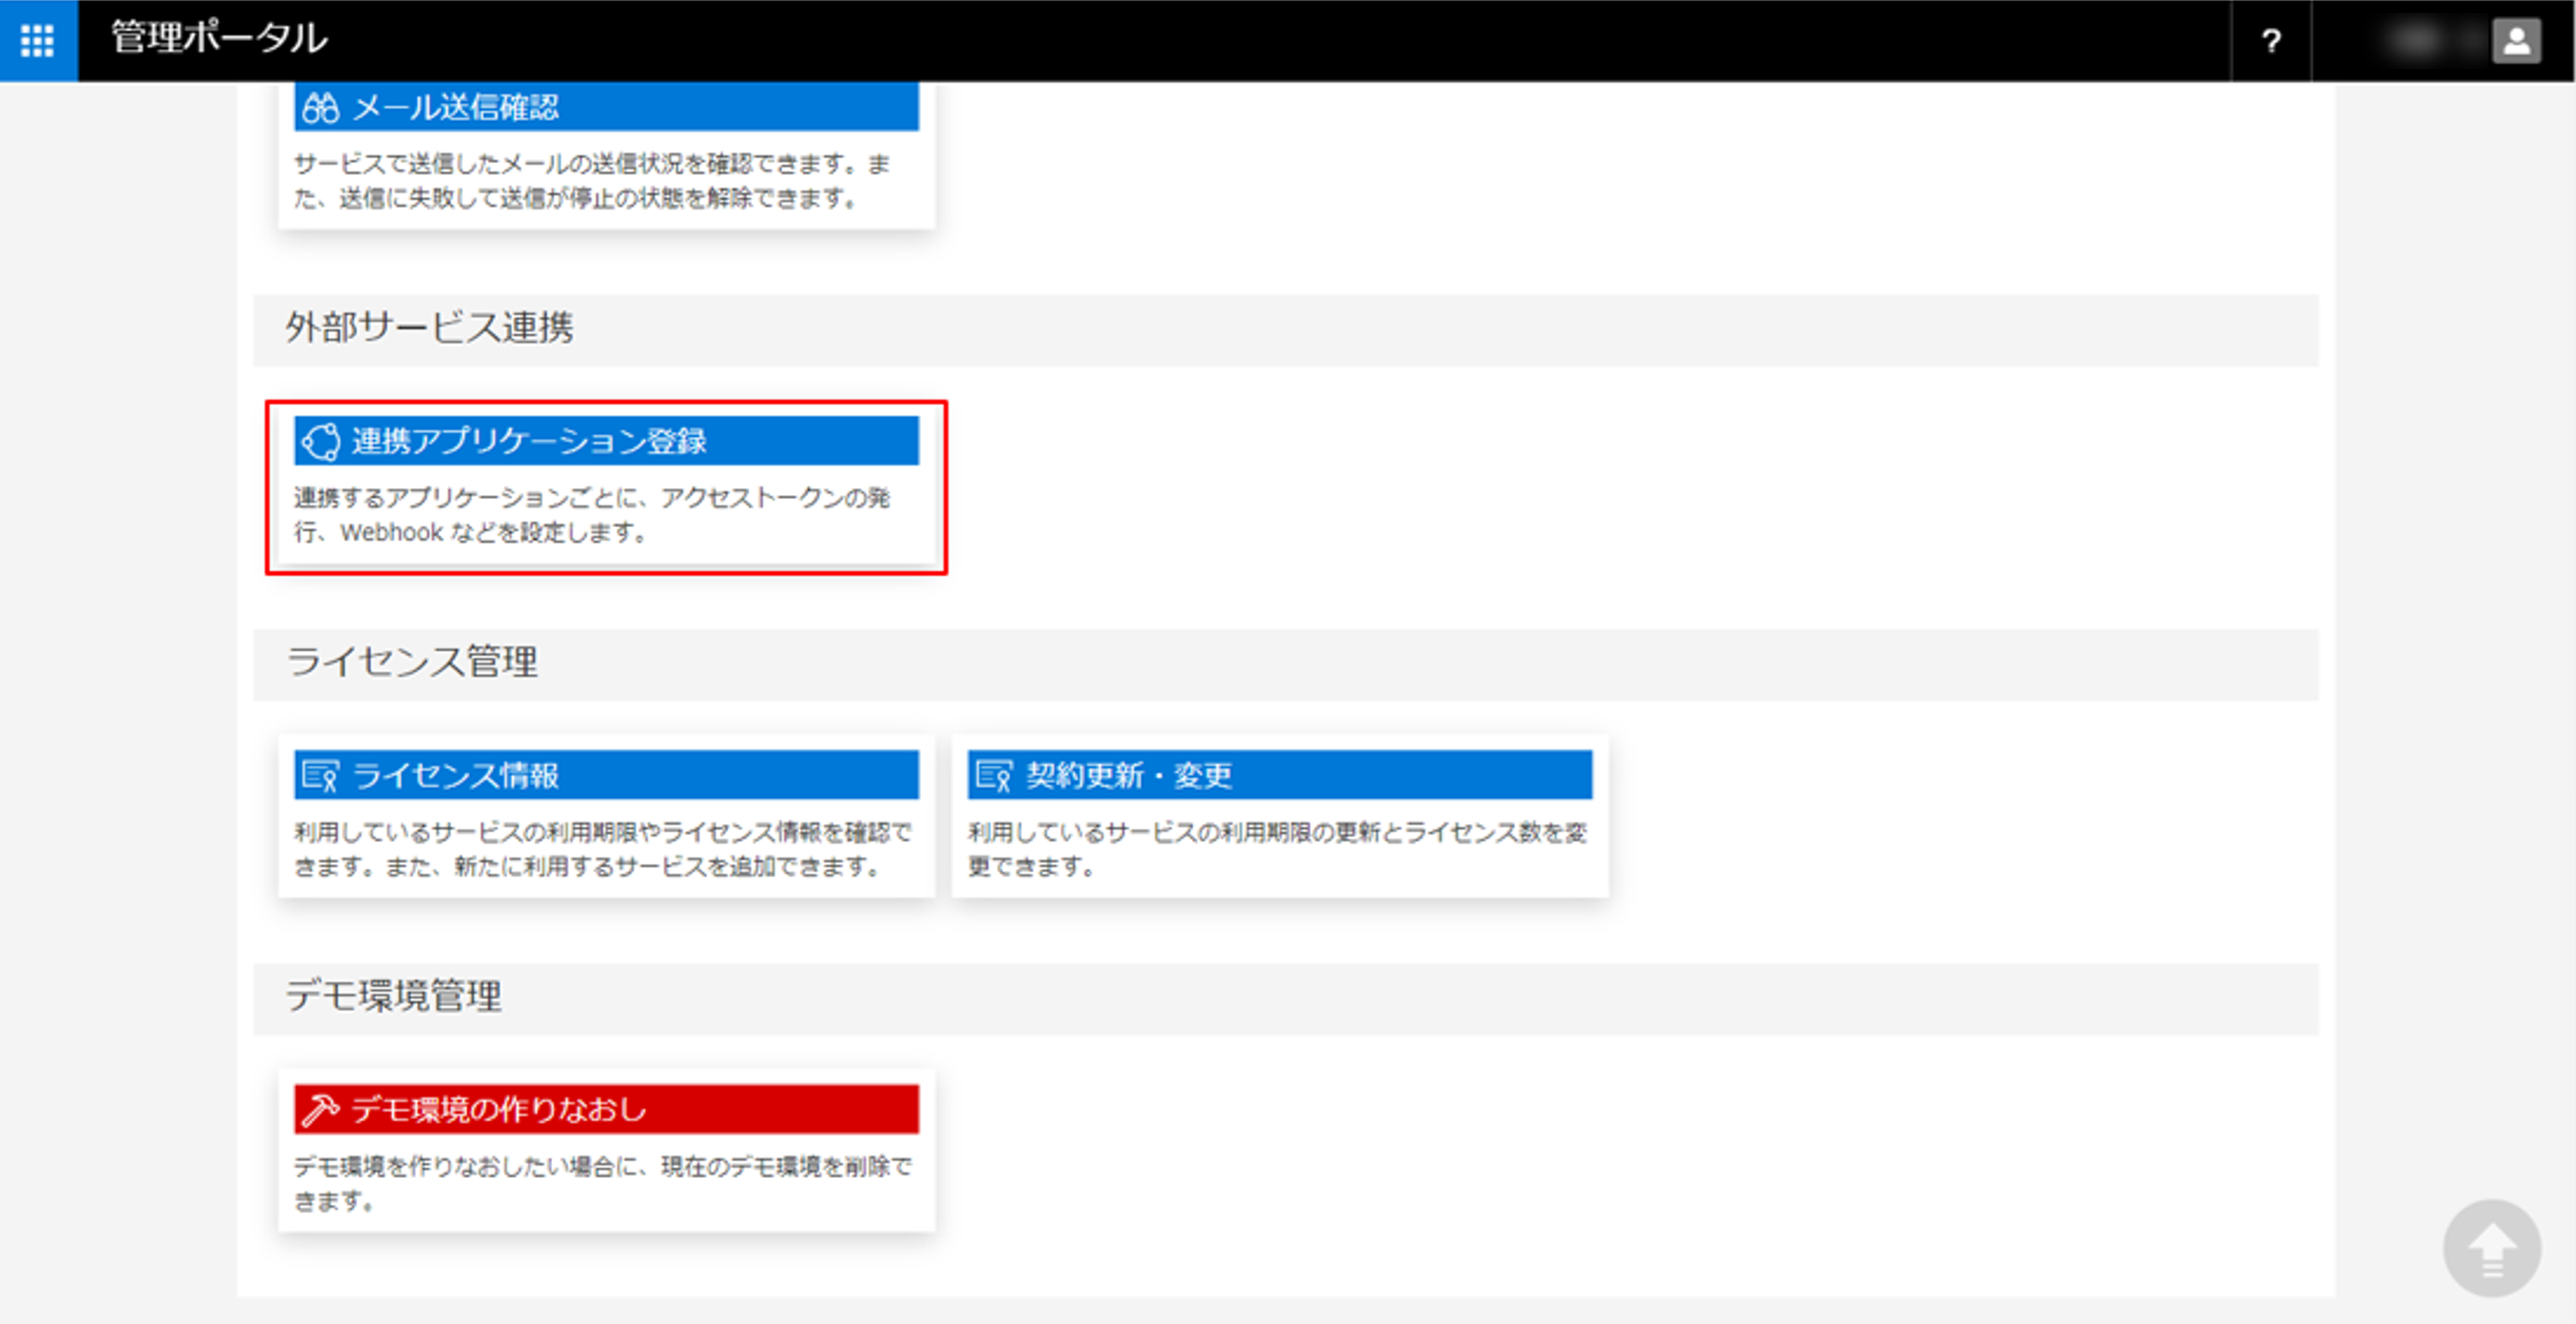Open メール送信確認 header link
Screen dimensions: 2576x1324
coord(456,107)
